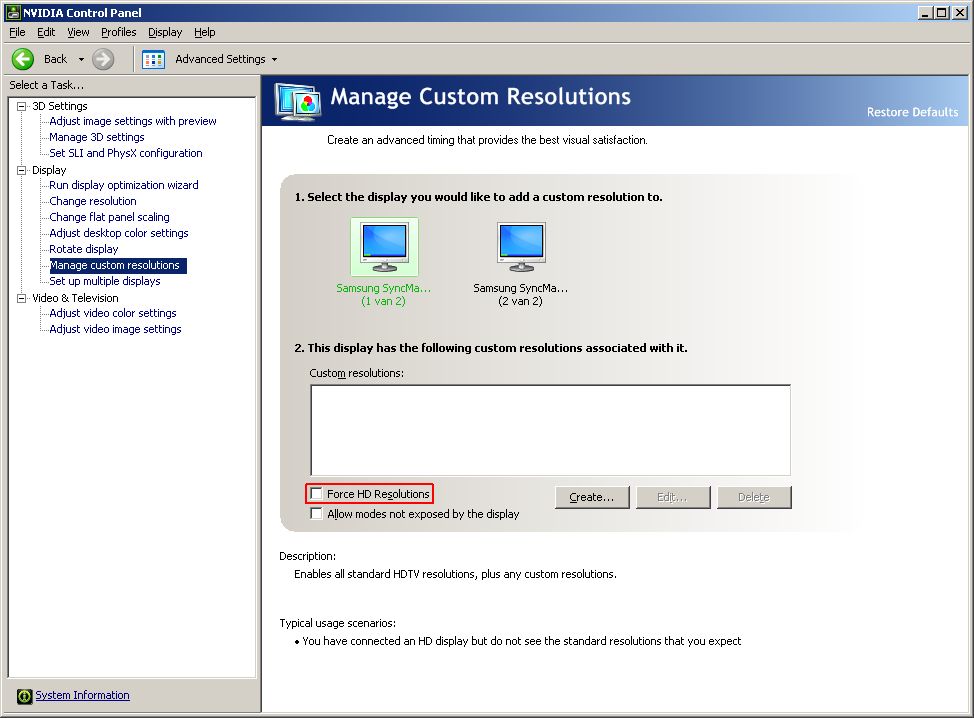Click the green Back arrow icon

tap(23, 59)
